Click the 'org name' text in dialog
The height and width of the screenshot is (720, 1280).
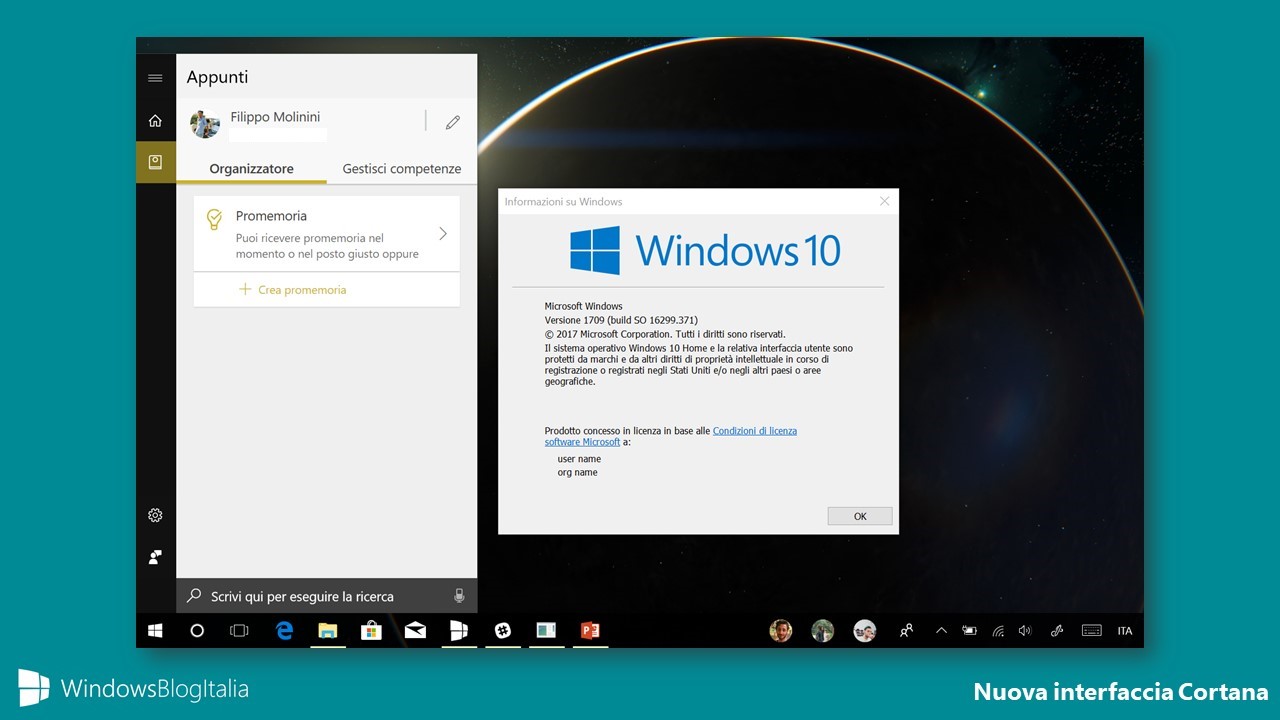[577, 472]
